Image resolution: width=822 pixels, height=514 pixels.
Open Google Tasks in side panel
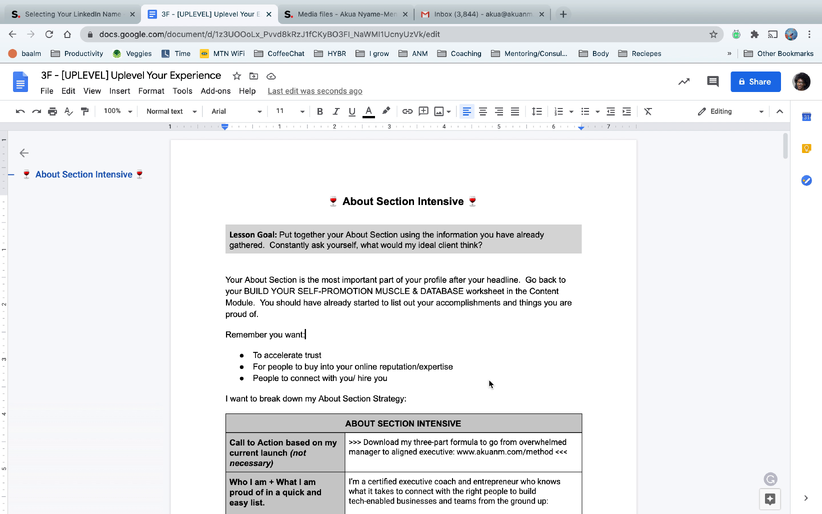[806, 180]
